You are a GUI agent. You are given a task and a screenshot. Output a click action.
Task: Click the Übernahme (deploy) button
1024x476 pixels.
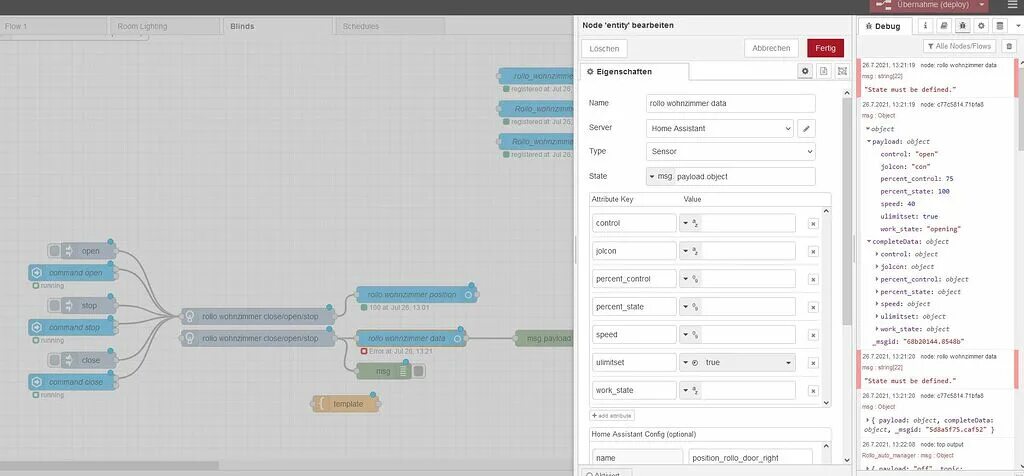coord(922,5)
